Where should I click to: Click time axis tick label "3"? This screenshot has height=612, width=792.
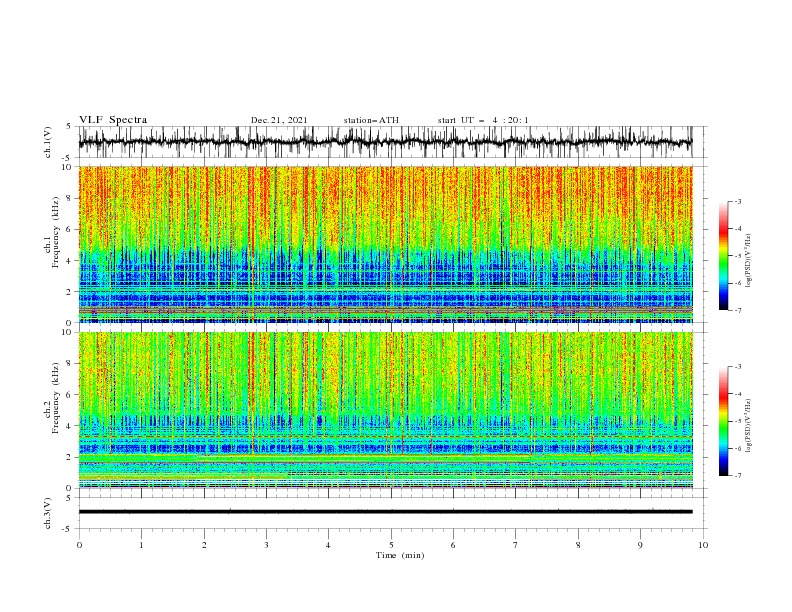tap(266, 545)
